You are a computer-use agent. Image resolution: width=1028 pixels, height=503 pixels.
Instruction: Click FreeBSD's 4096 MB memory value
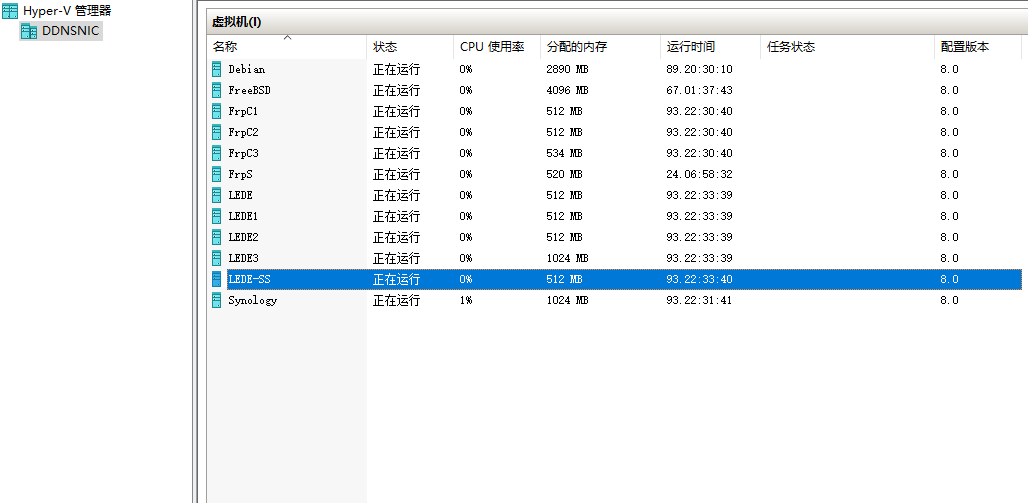[x=567, y=90]
